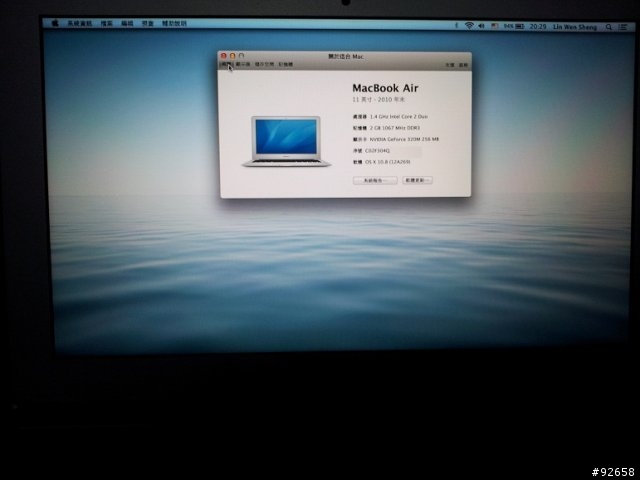Screen dimensions: 640x480
Task: Open the volume control icon
Action: click(482, 26)
